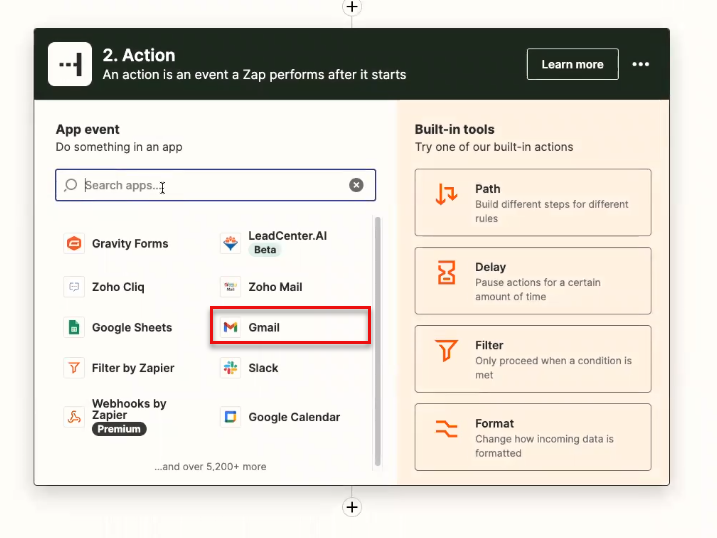Add a step above the Action
This screenshot has width=717, height=538.
[351, 7]
